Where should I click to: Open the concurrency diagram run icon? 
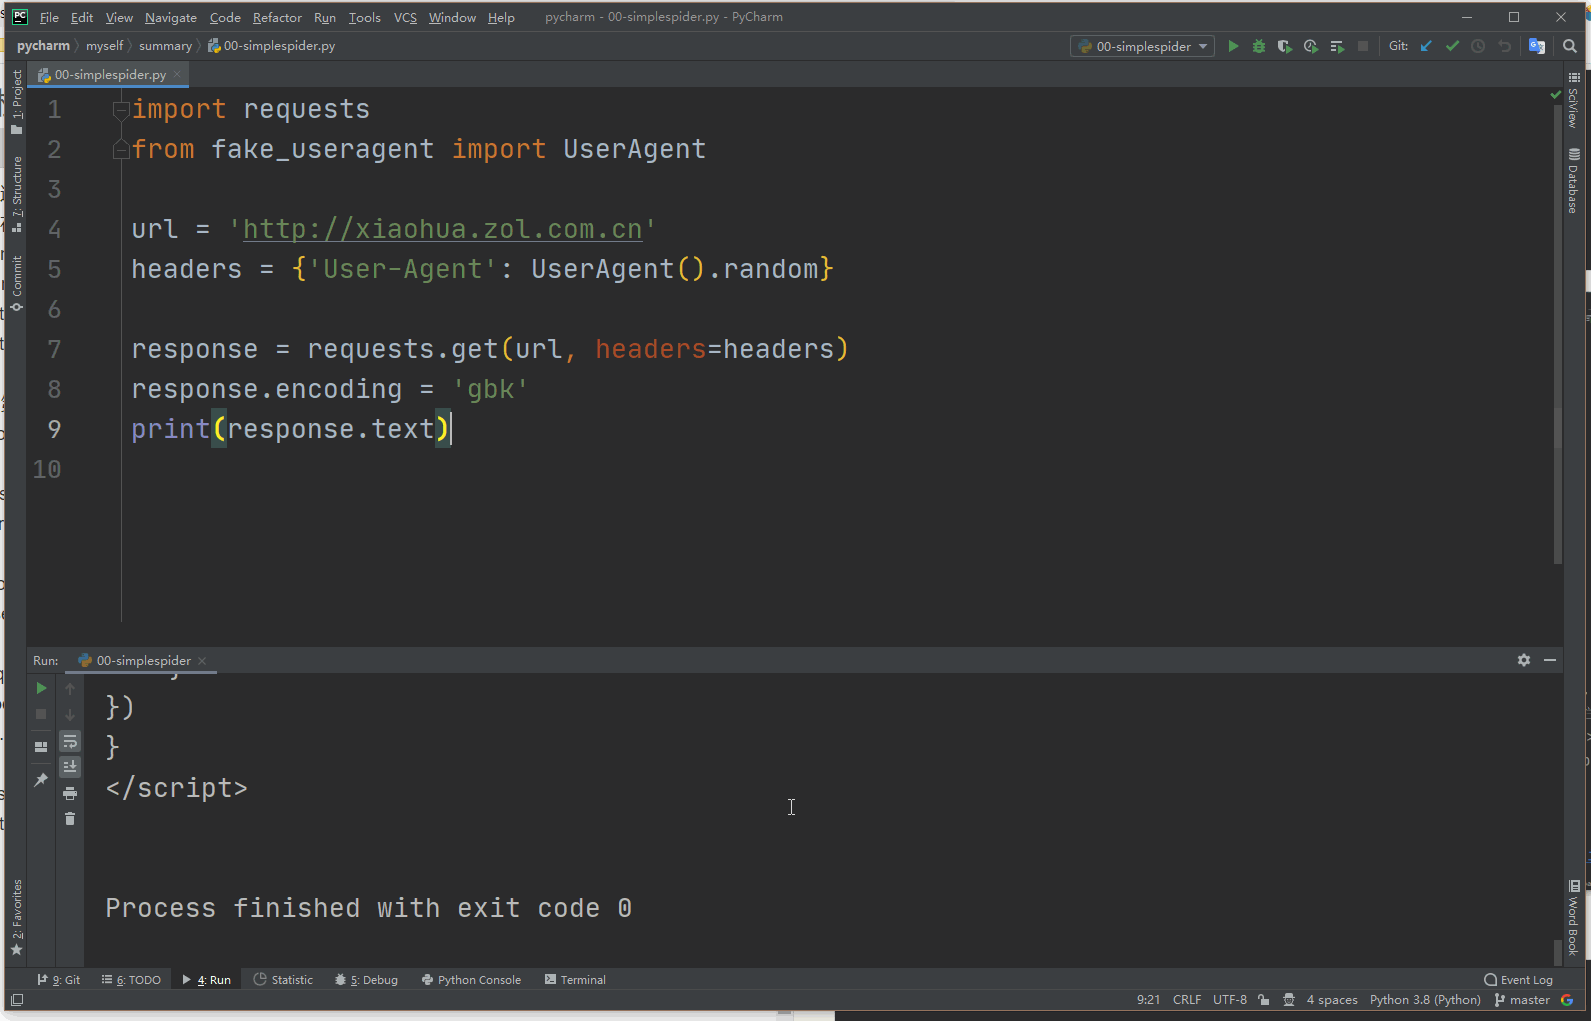click(1337, 46)
